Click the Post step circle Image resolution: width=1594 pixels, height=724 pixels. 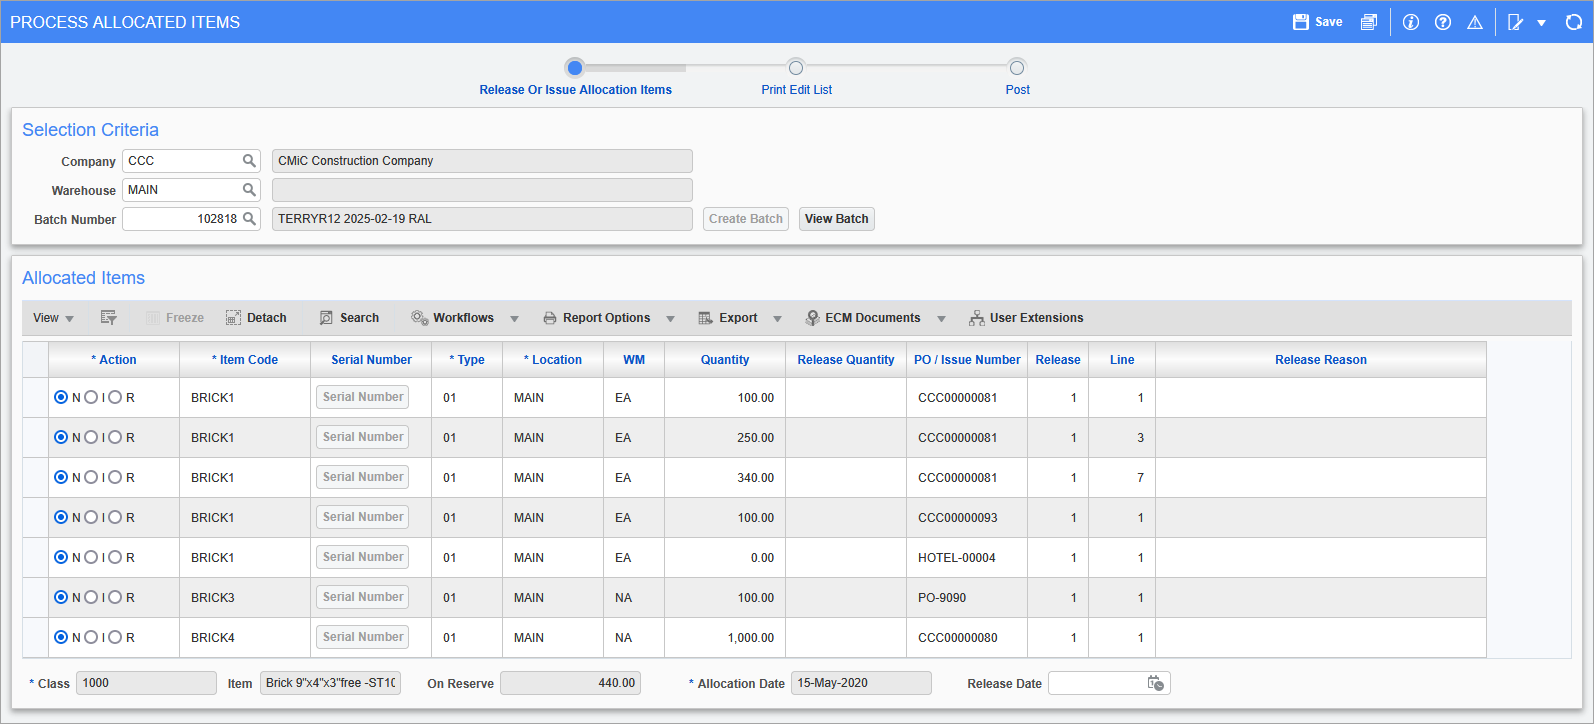[x=1017, y=68]
